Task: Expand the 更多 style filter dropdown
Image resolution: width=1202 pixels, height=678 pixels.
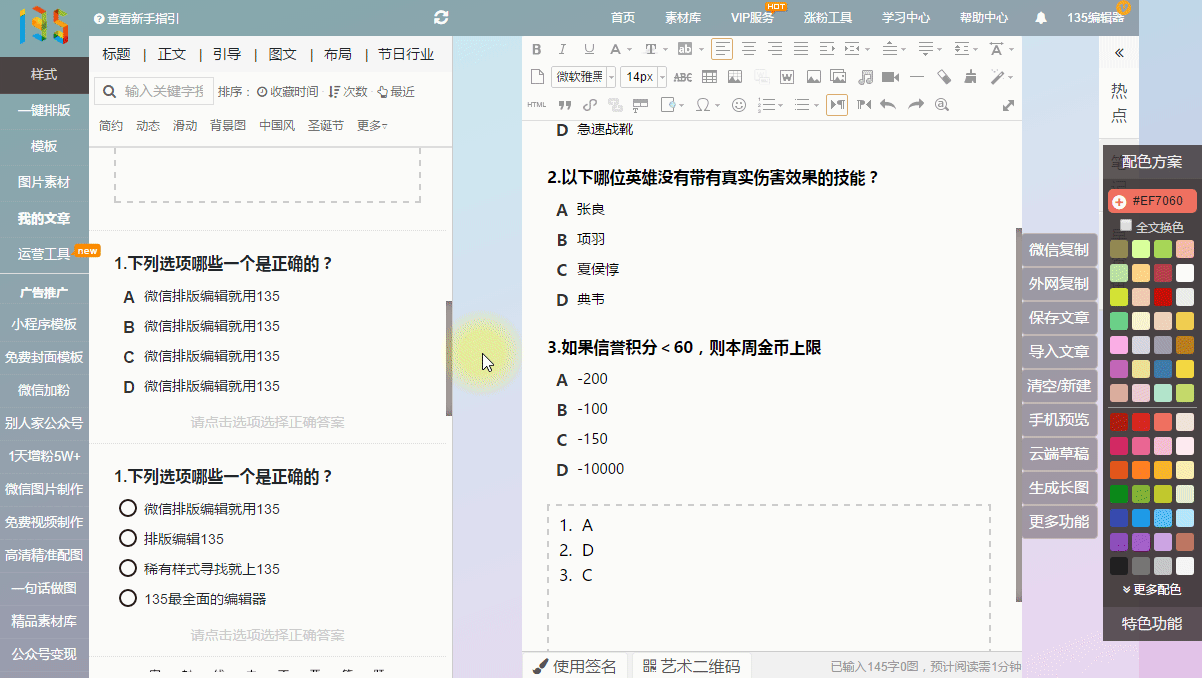Action: pos(372,126)
